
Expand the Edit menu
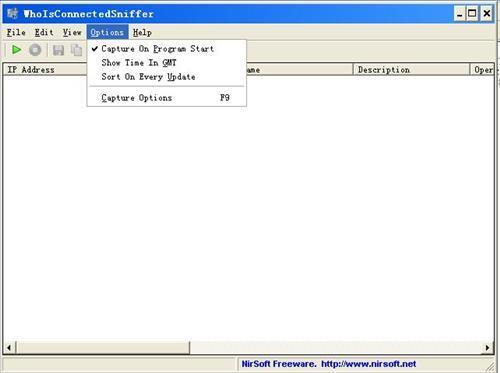(x=44, y=33)
